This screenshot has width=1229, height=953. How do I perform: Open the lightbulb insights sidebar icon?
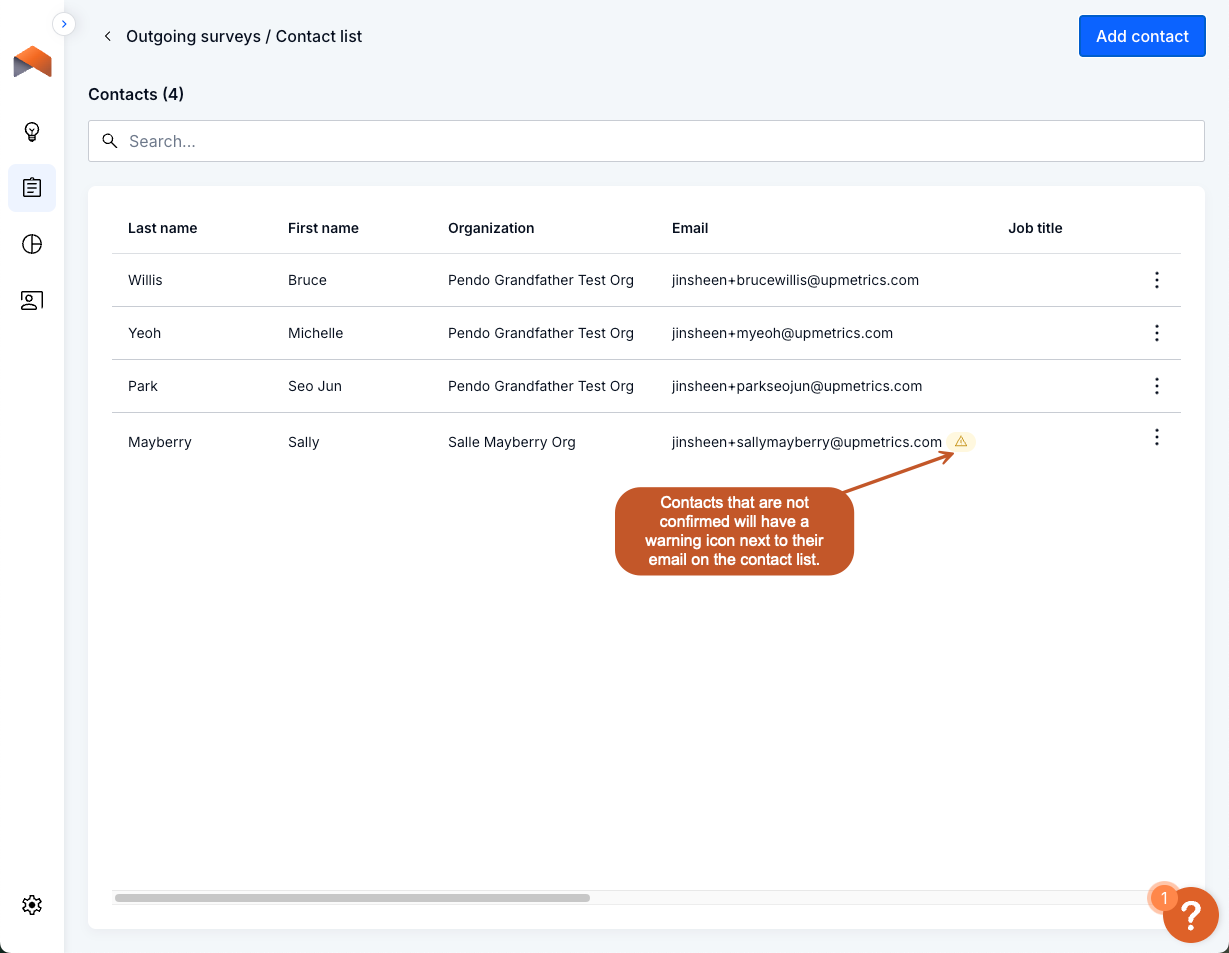pyautogui.click(x=32, y=132)
